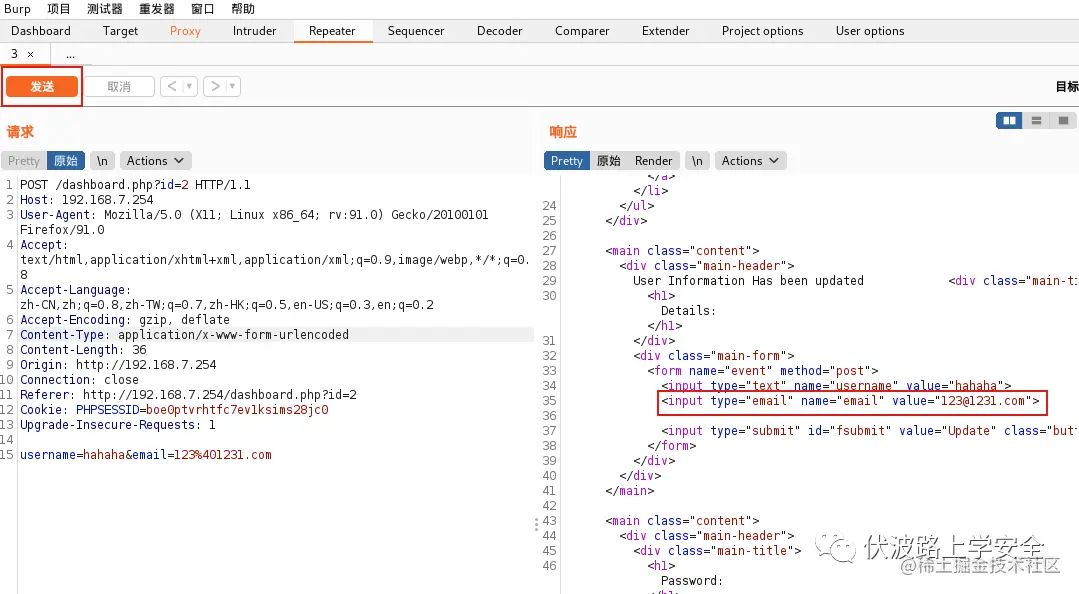The image size is (1079, 594).
Task: Click the panel divider drag handle dots
Action: pos(536,524)
